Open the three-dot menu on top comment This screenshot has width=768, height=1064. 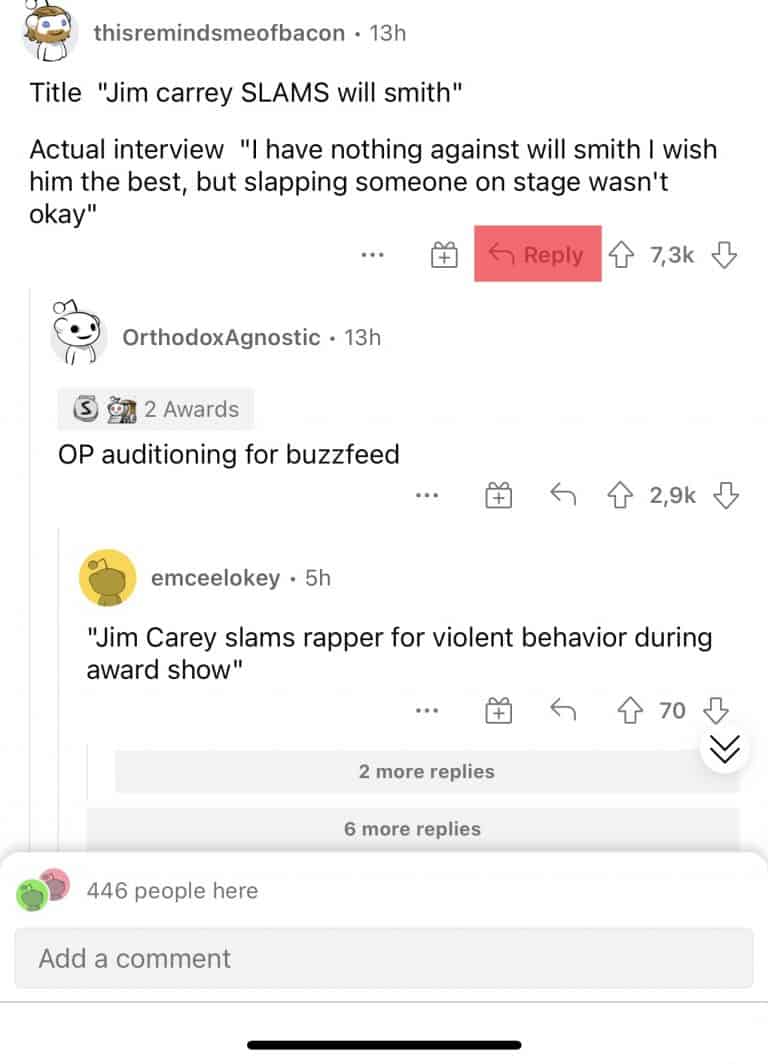[372, 255]
